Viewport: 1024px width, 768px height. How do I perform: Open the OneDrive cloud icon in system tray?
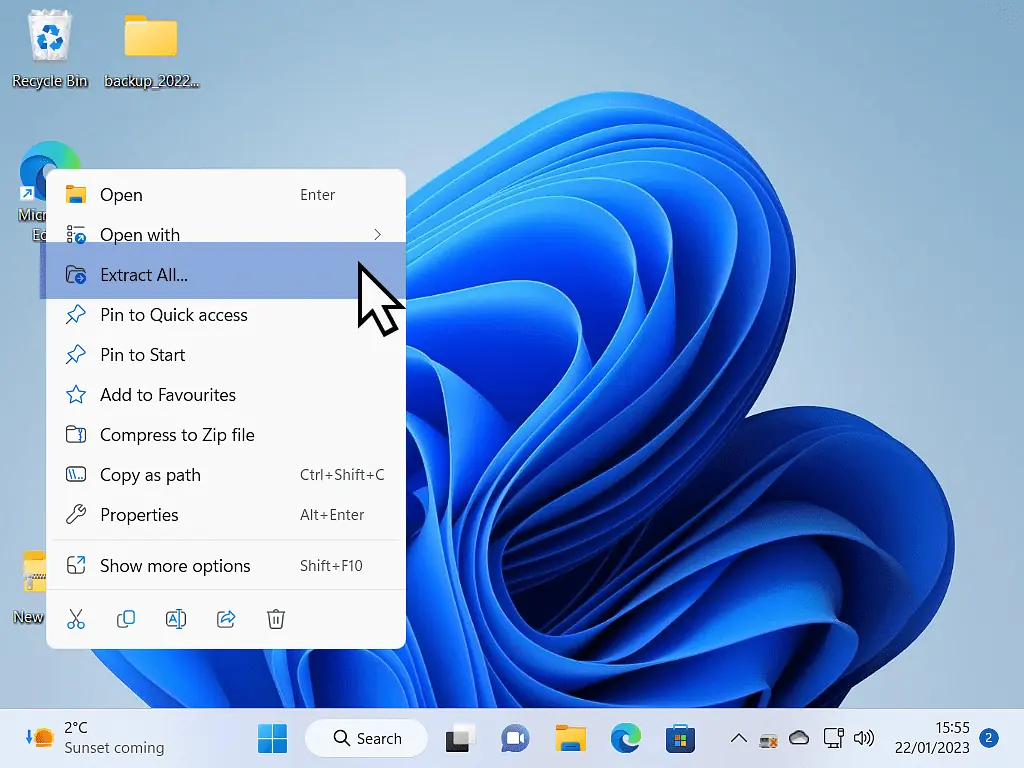click(x=798, y=738)
